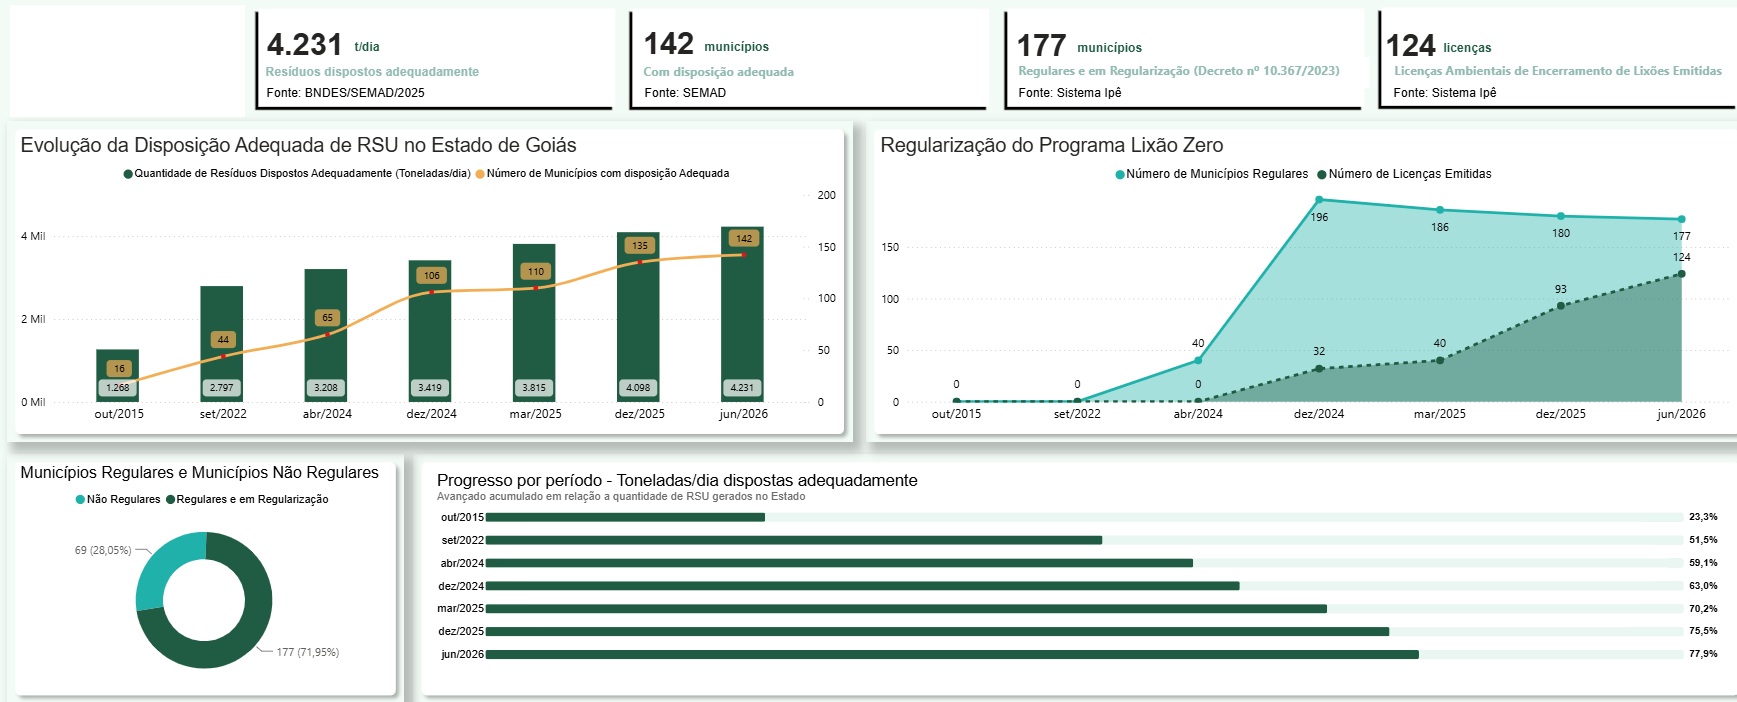Select the legend label 'Número de Municípios com disposição Adequada'
1737x702 pixels.
click(608, 173)
